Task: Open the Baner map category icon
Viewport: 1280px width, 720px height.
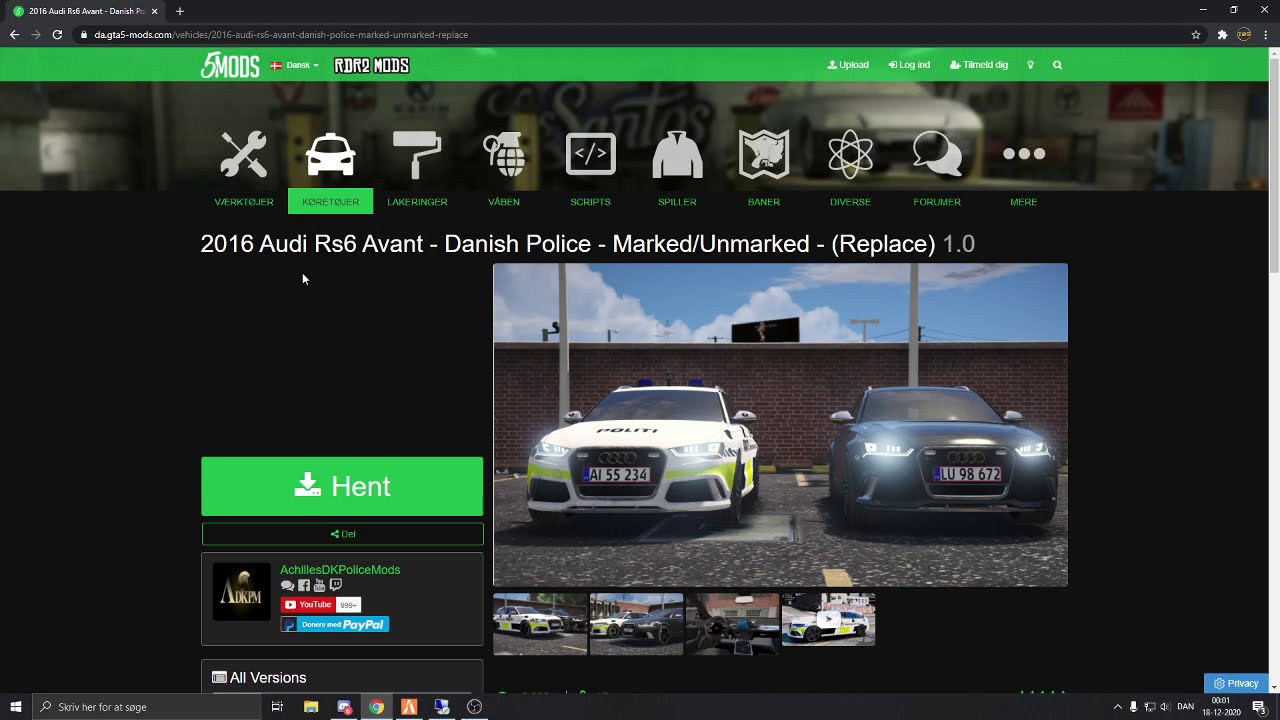Action: 764,154
